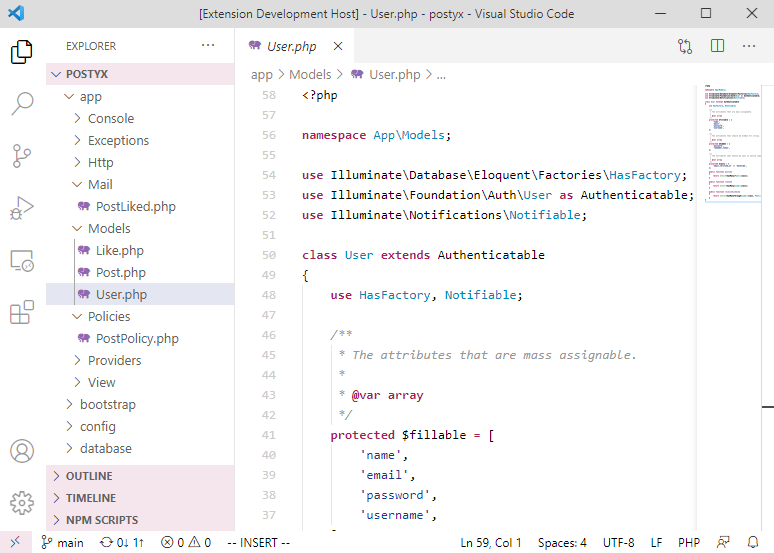Close the User.php editor tab
774x553 pixels.
tap(338, 46)
